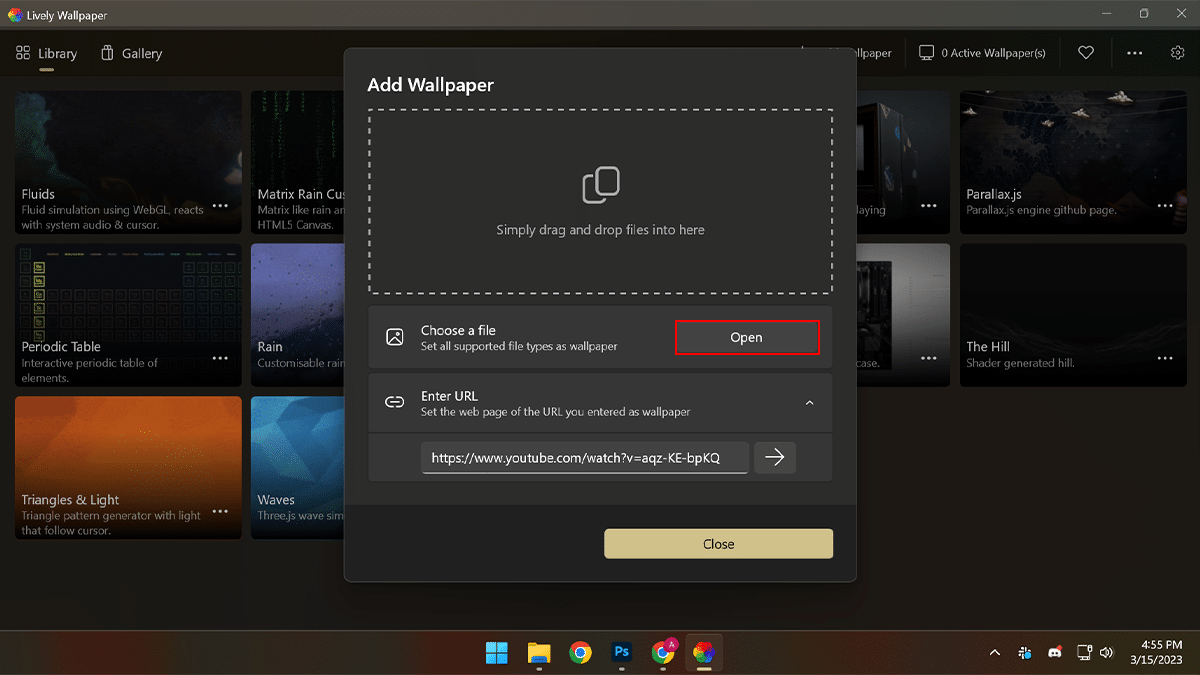
Task: Click the drag and drop files area
Action: pyautogui.click(x=600, y=202)
